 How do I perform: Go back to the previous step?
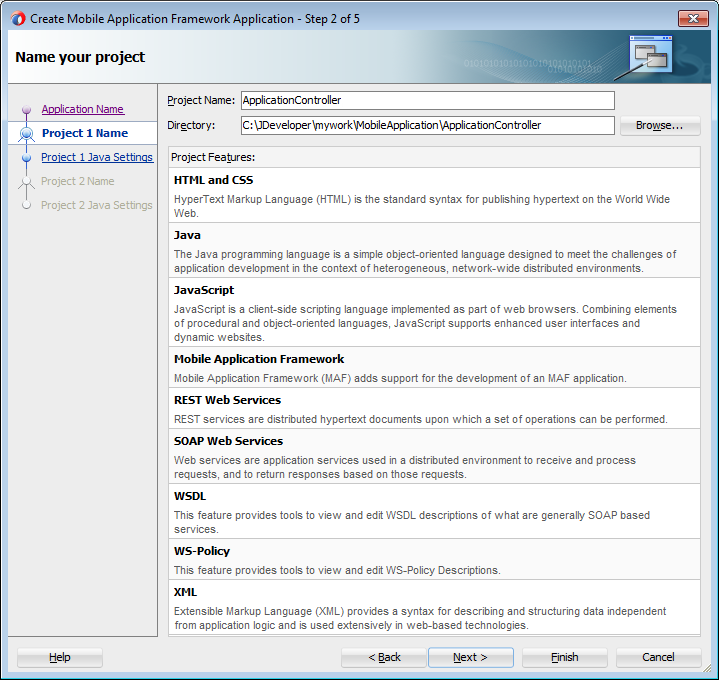pos(384,657)
